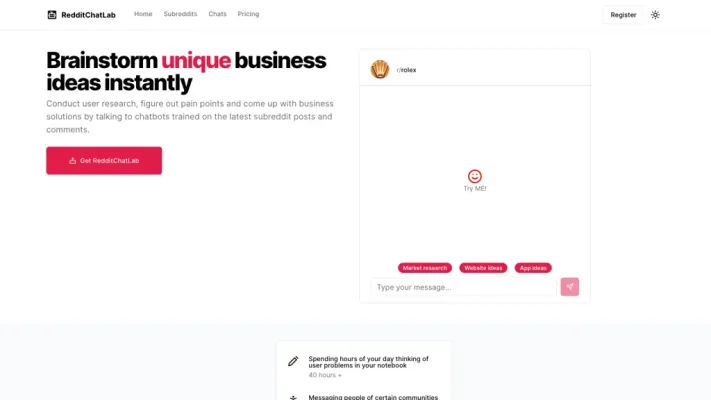Click the RedditChatLab brand name

88,15
